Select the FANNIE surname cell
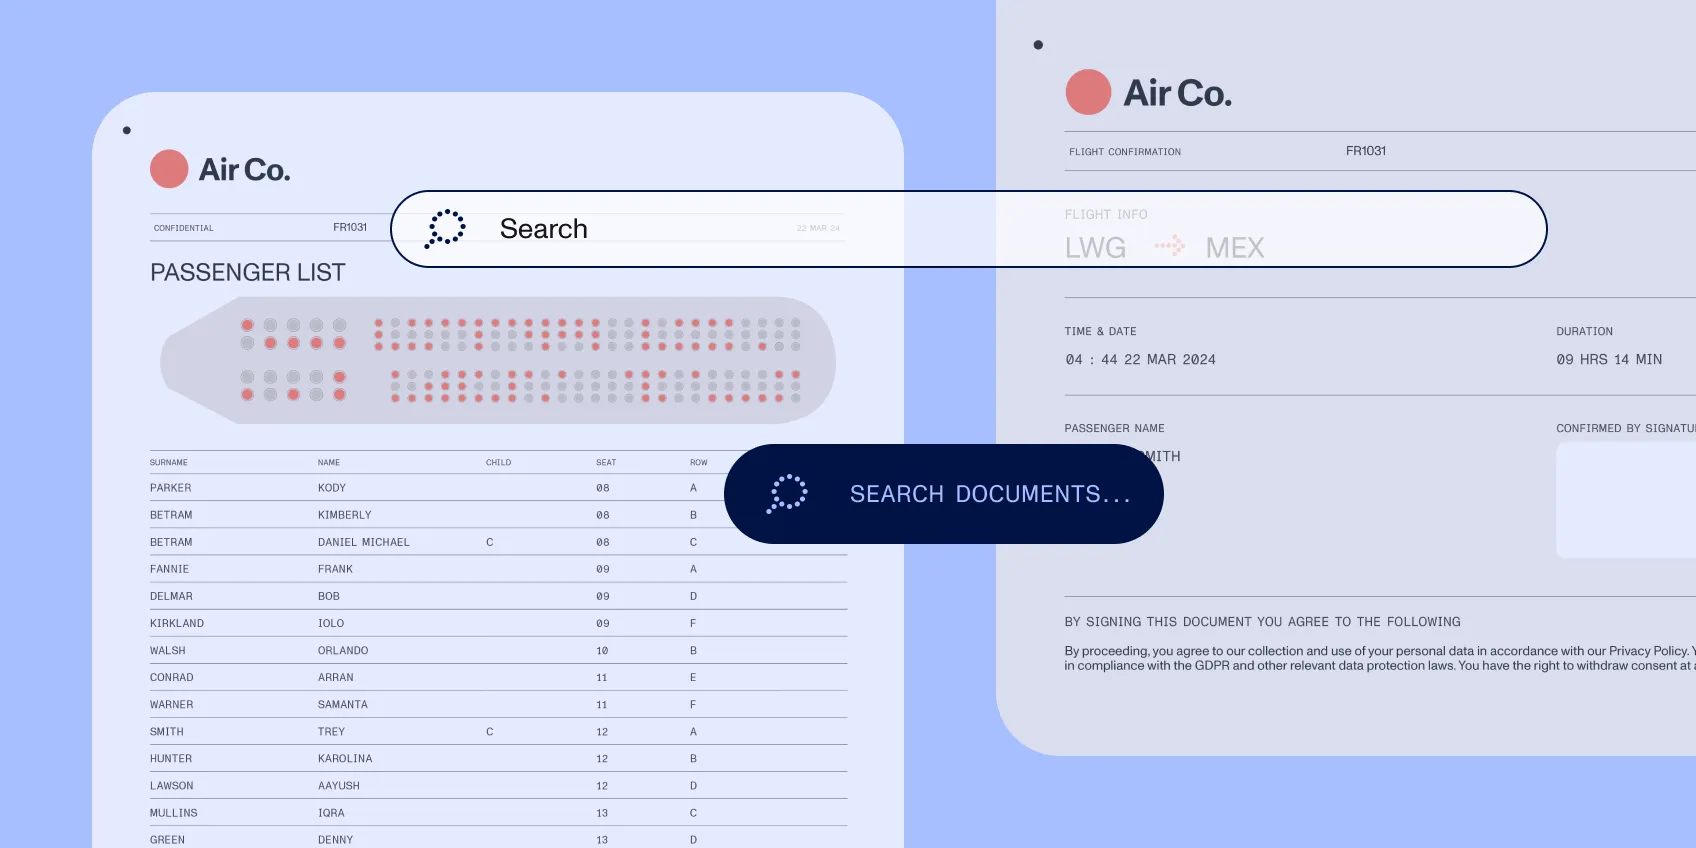The width and height of the screenshot is (1696, 848). coord(169,569)
